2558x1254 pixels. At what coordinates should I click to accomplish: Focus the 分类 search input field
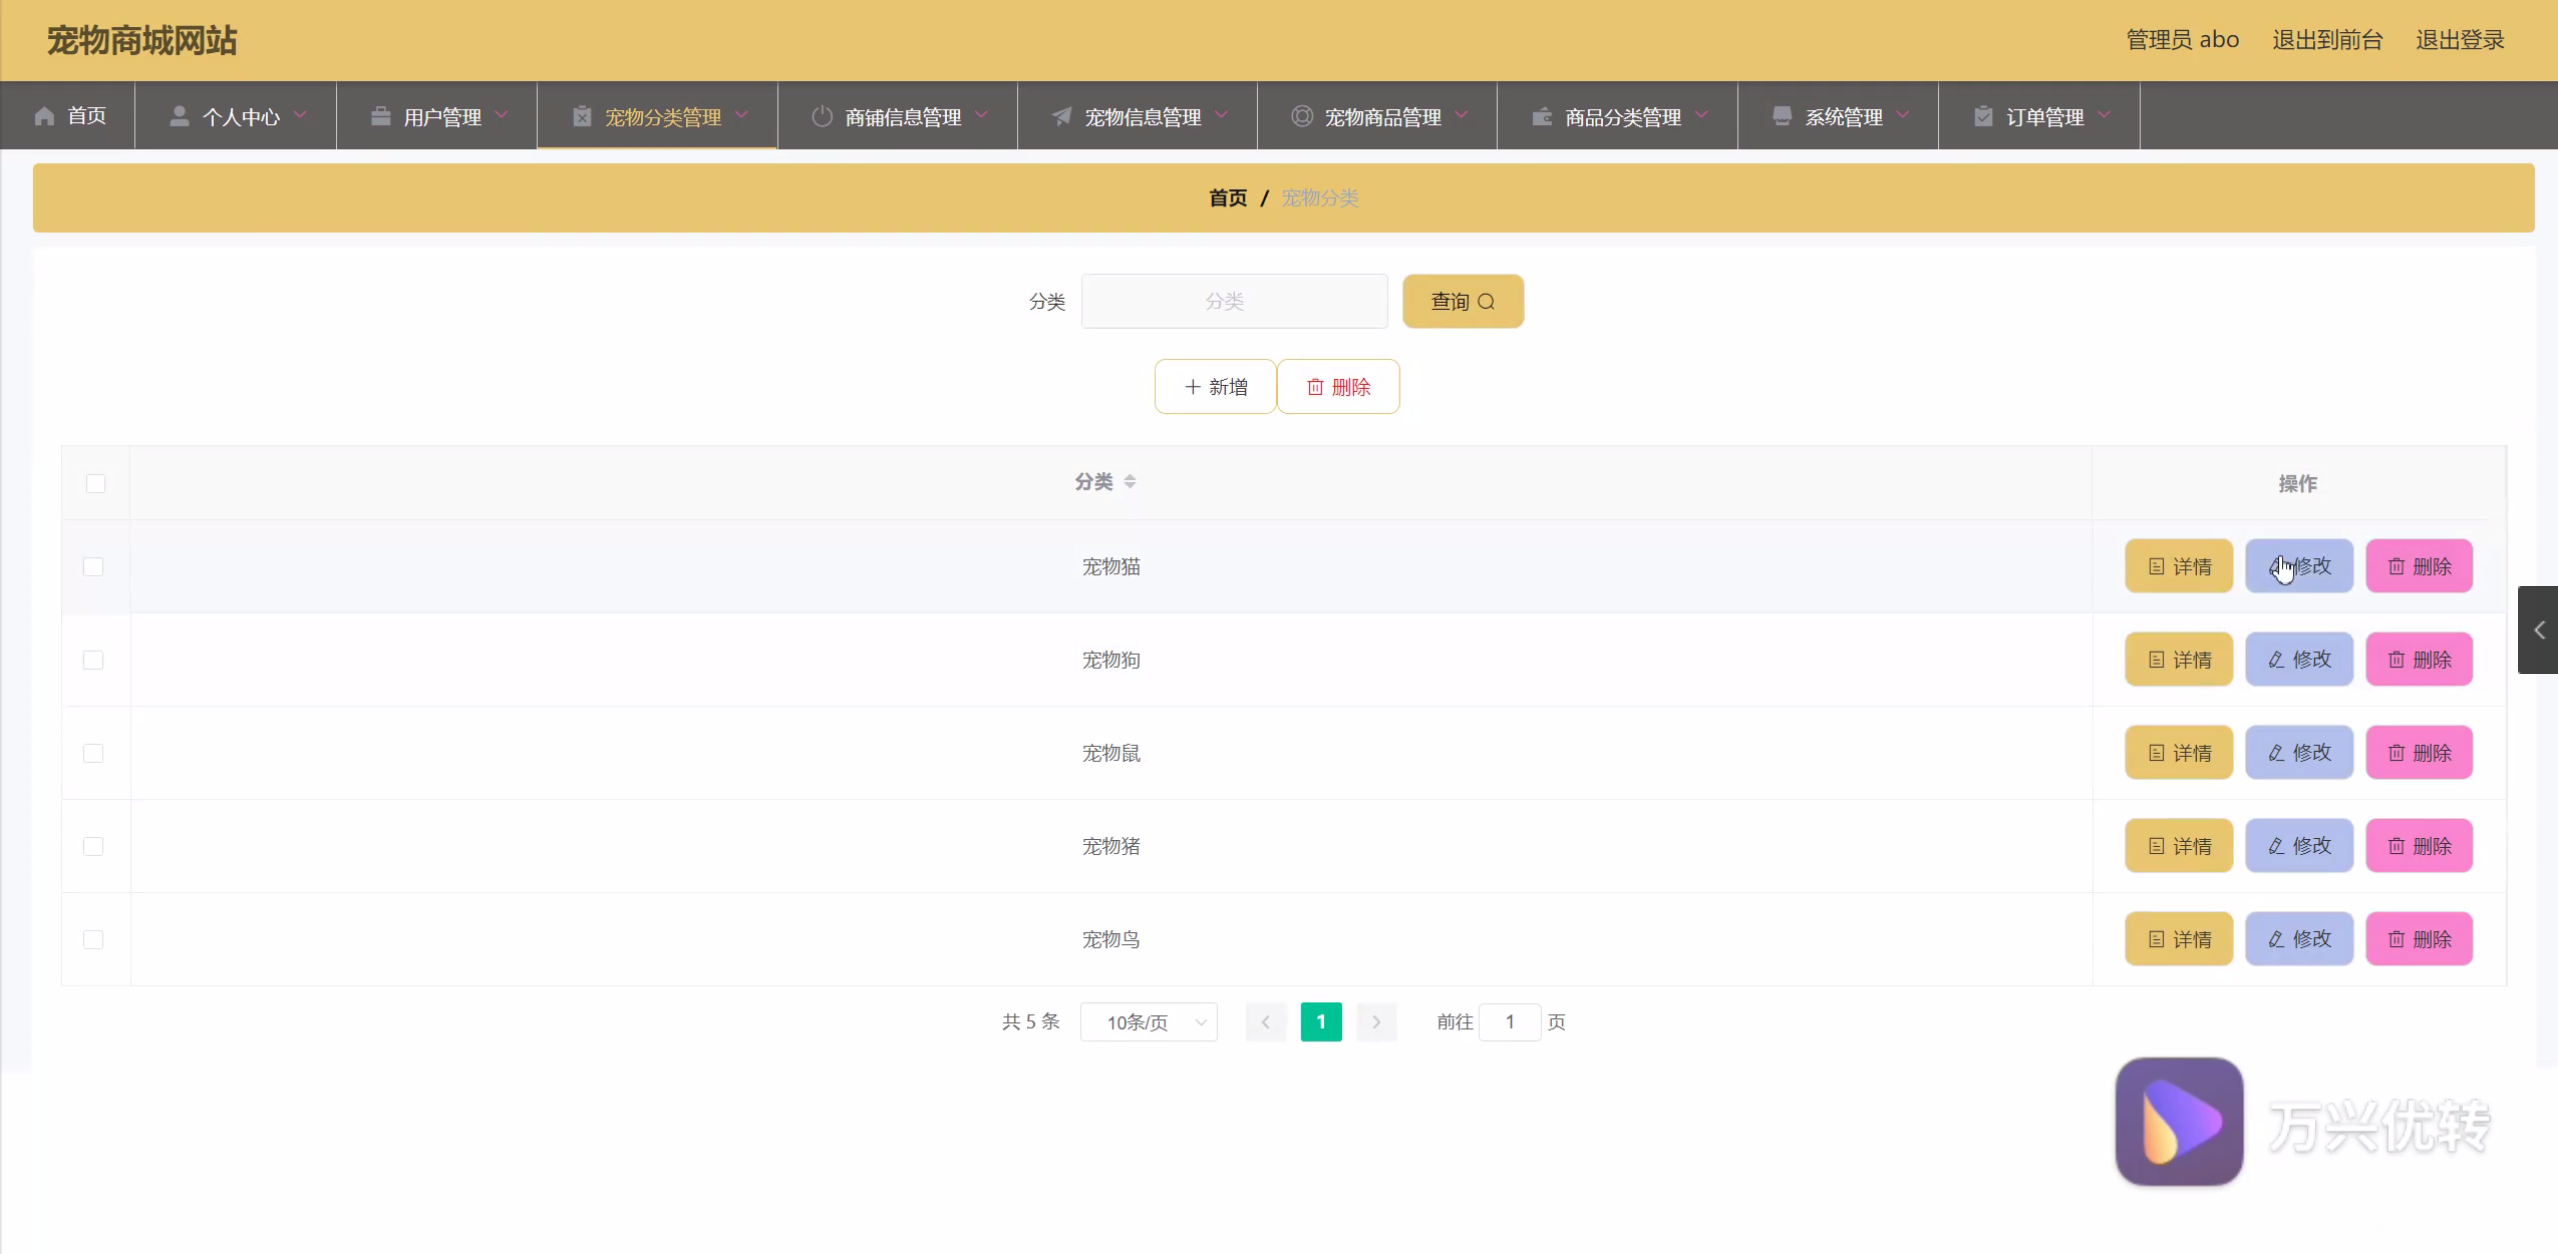(x=1233, y=301)
